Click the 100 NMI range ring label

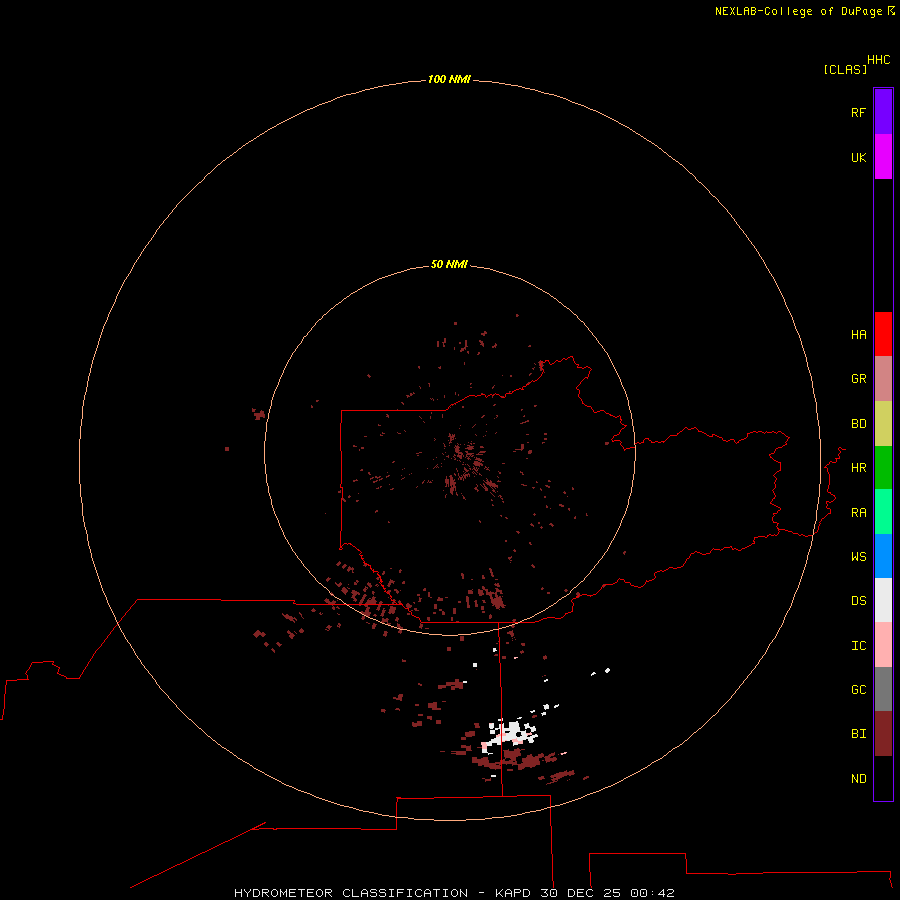(449, 79)
